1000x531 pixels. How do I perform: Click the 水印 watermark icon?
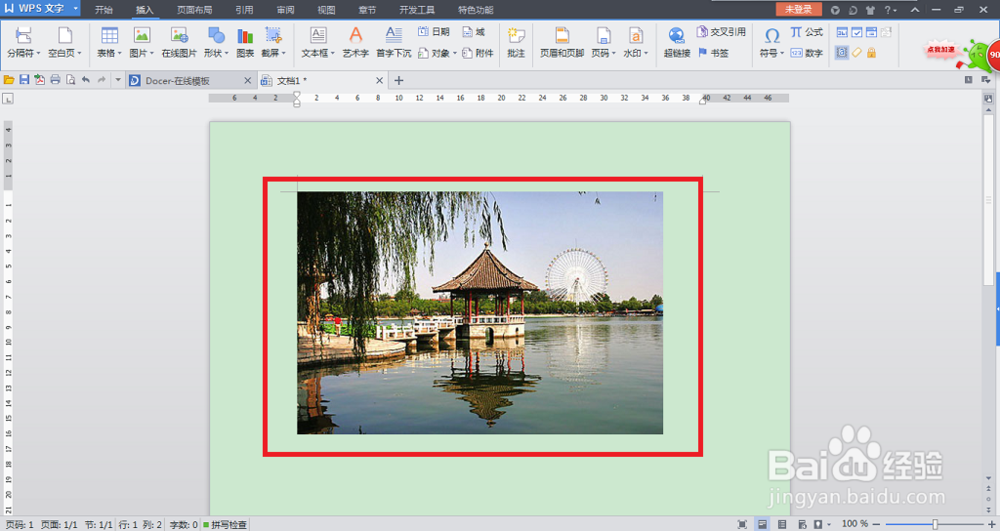click(x=635, y=36)
